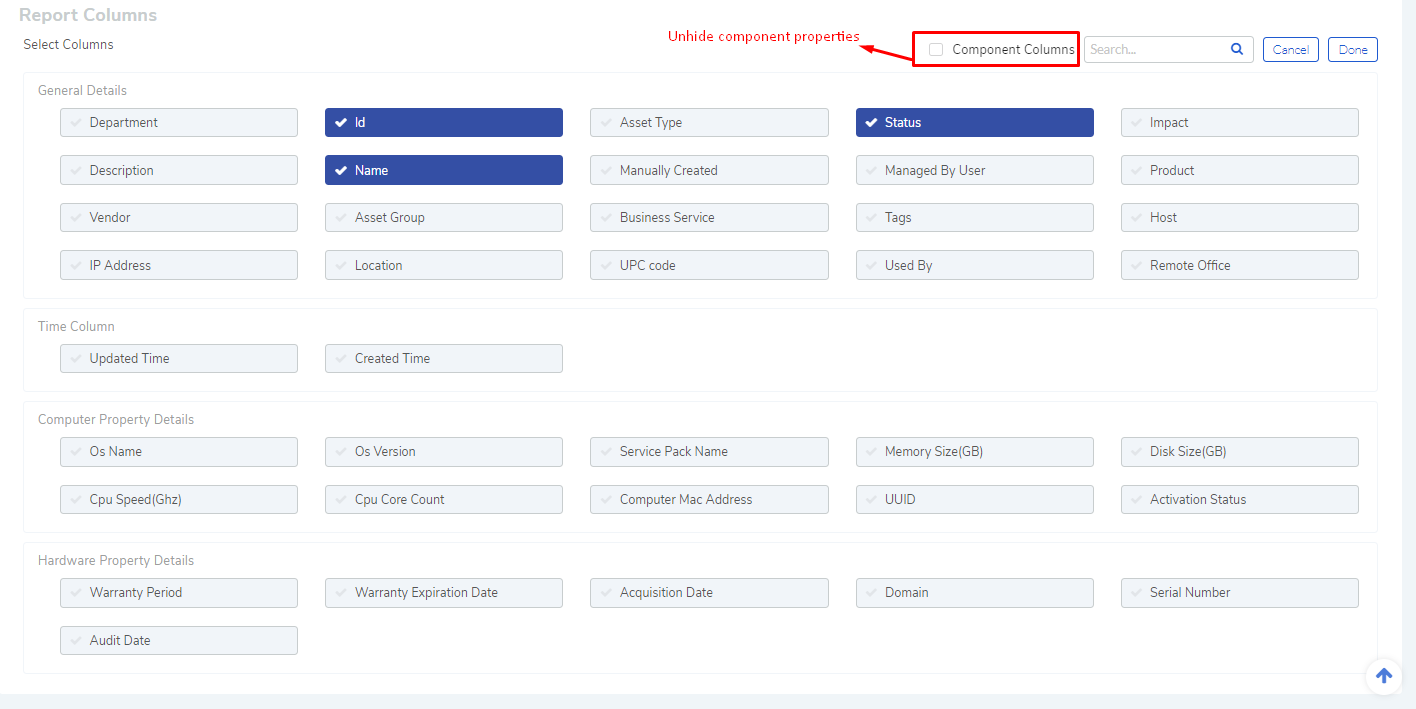Select the Os Name column
The width and height of the screenshot is (1416, 709).
click(179, 451)
